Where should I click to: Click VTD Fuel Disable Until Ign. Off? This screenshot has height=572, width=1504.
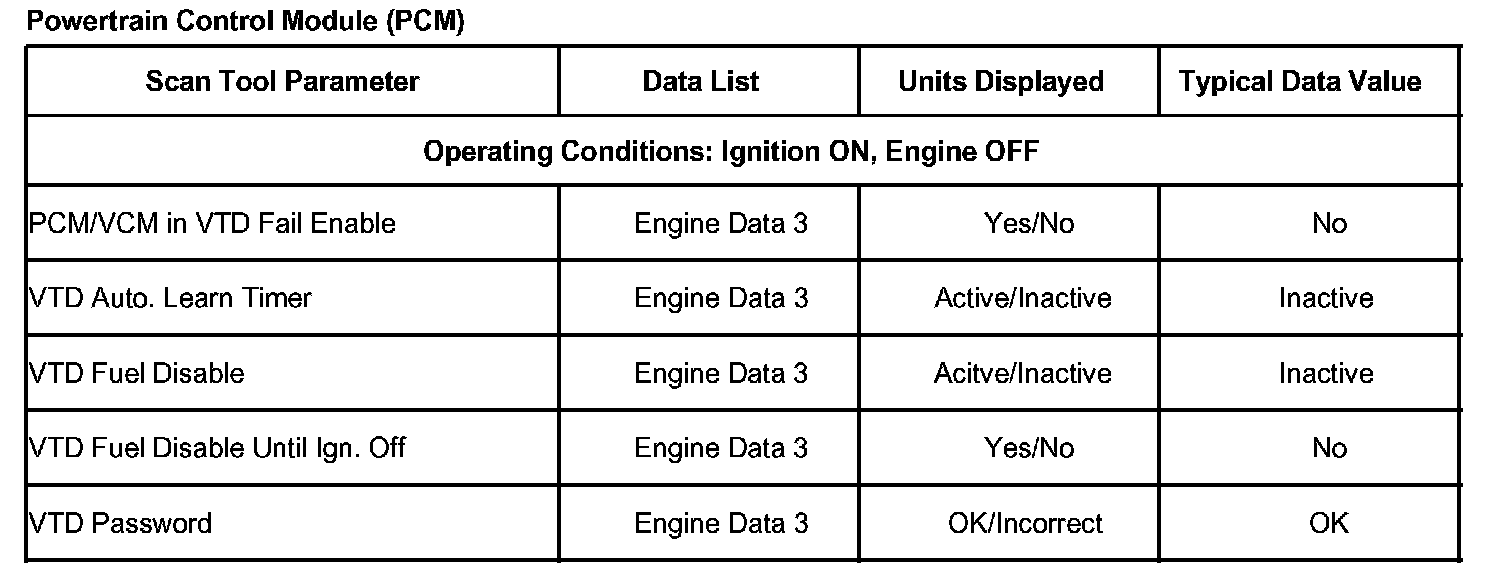coord(218,447)
